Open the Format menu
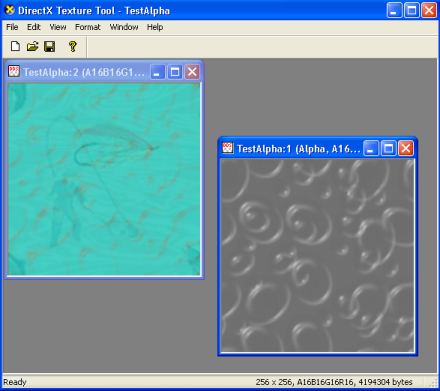Image resolution: width=440 pixels, height=391 pixels. click(x=87, y=27)
